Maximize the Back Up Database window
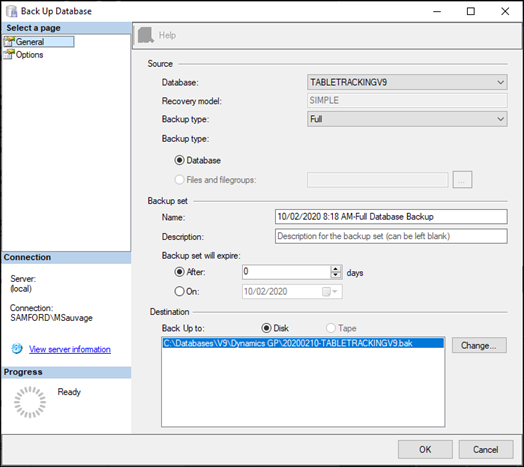Screen dimensions: 524x467 pos(471,11)
